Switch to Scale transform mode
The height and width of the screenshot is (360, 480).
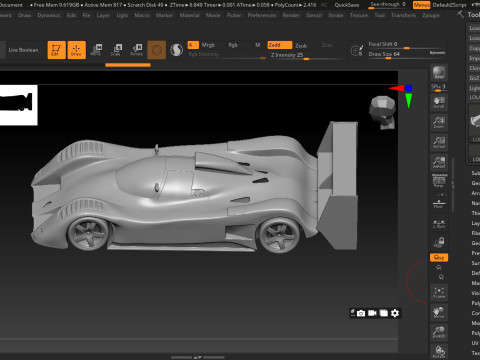click(x=116, y=50)
